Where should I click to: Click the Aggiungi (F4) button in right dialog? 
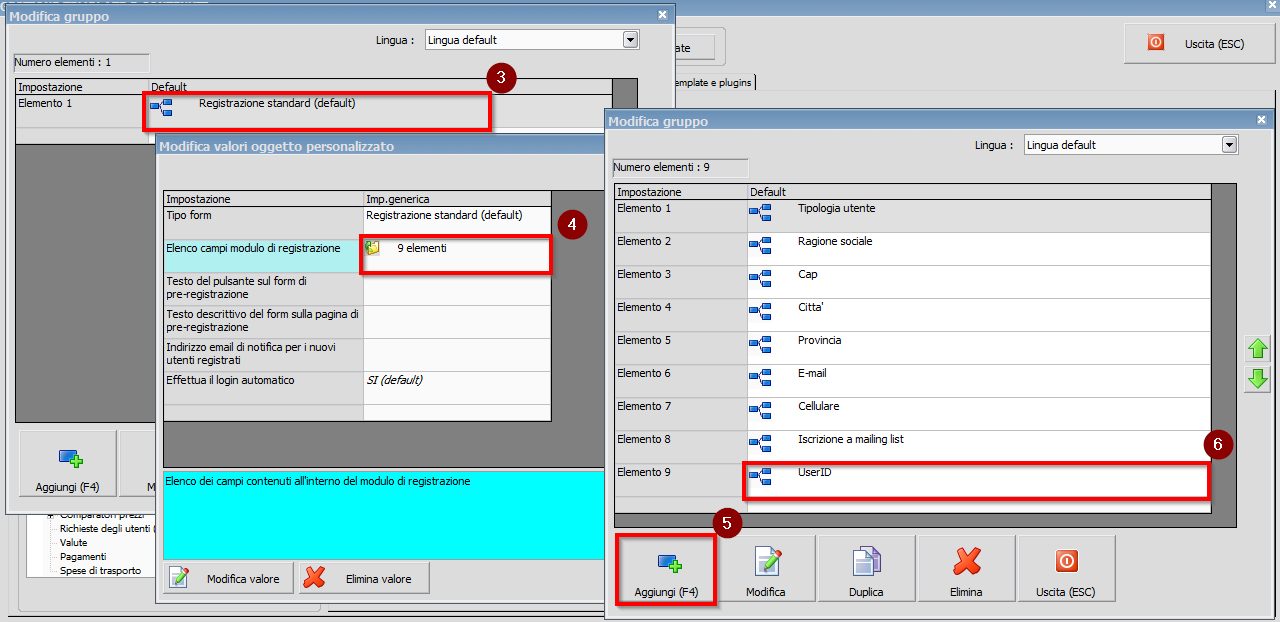tap(665, 570)
